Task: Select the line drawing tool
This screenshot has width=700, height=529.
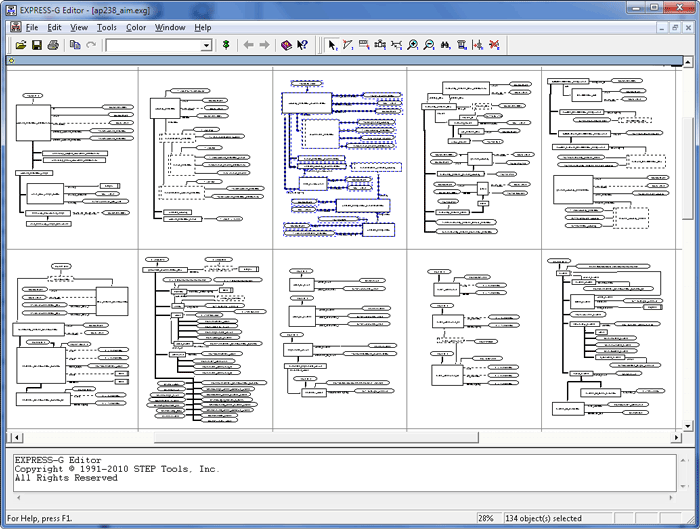Action: pyautogui.click(x=348, y=45)
